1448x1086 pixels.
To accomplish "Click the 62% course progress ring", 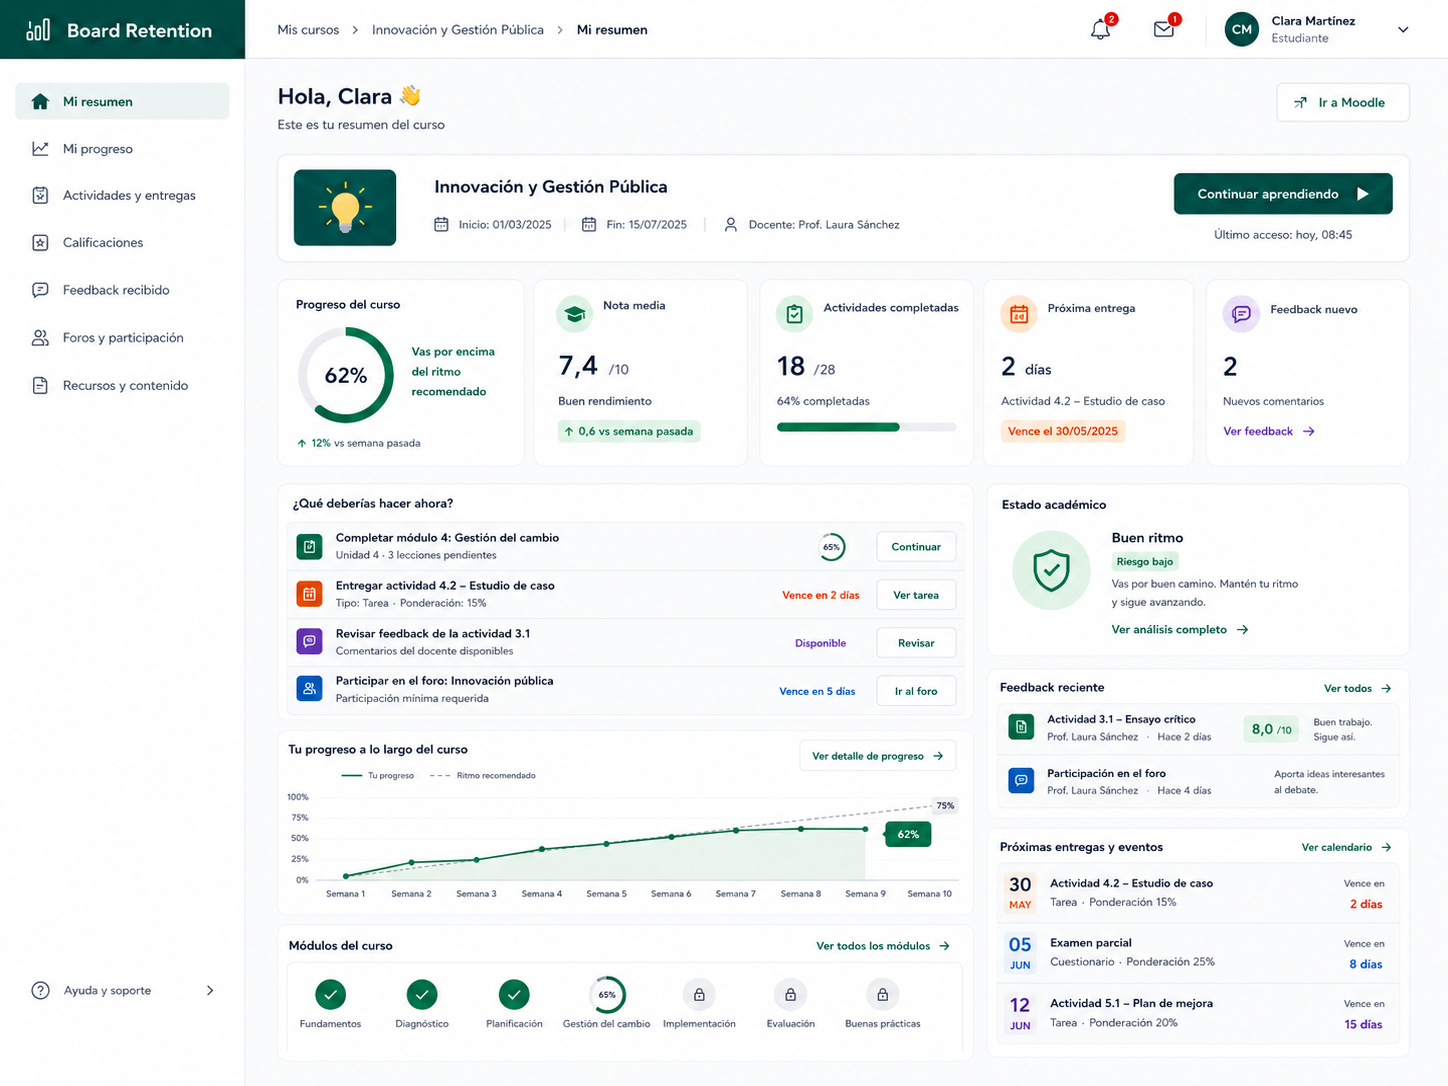I will pyautogui.click(x=346, y=375).
